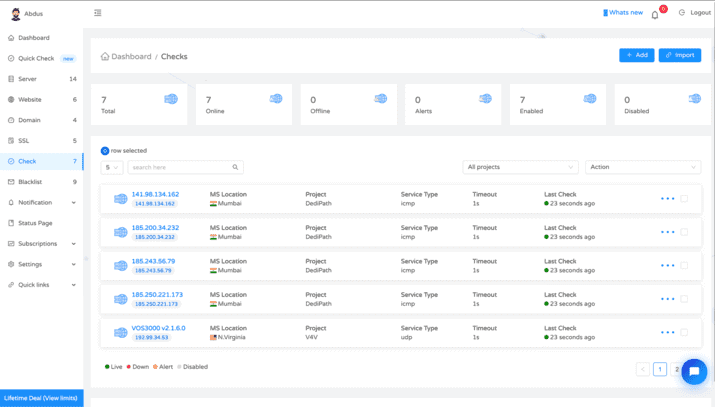Click the Dashboard home icon in breadcrumb
This screenshot has width=715, height=407.
coord(105,57)
